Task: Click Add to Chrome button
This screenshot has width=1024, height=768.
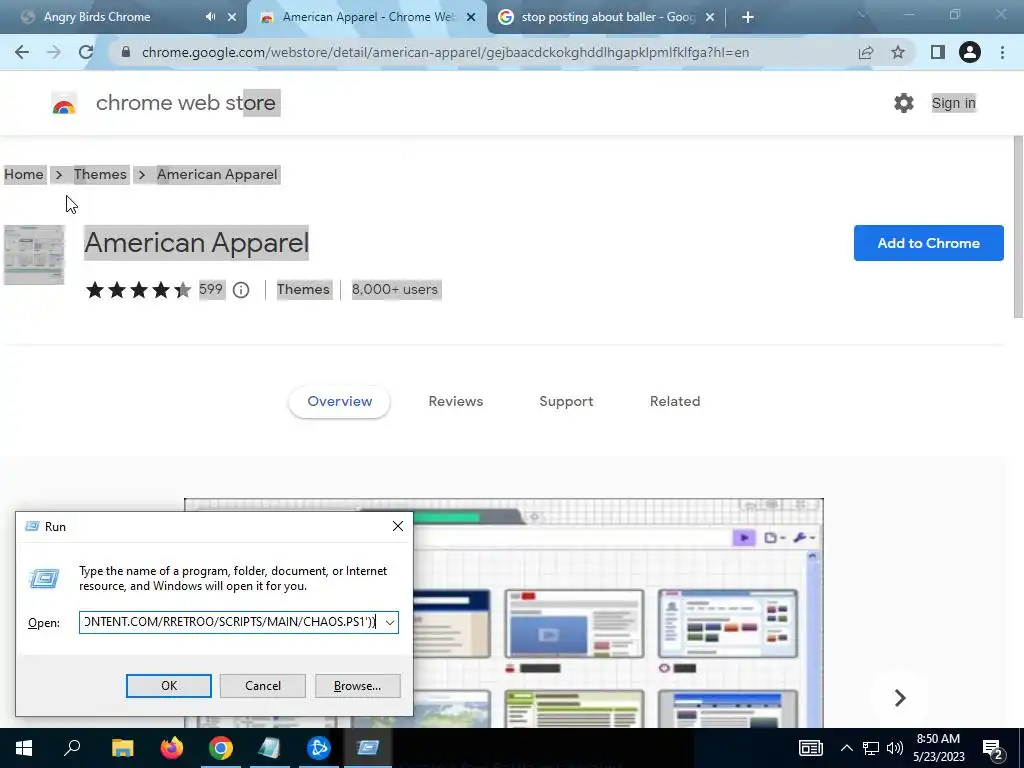Action: (x=929, y=243)
